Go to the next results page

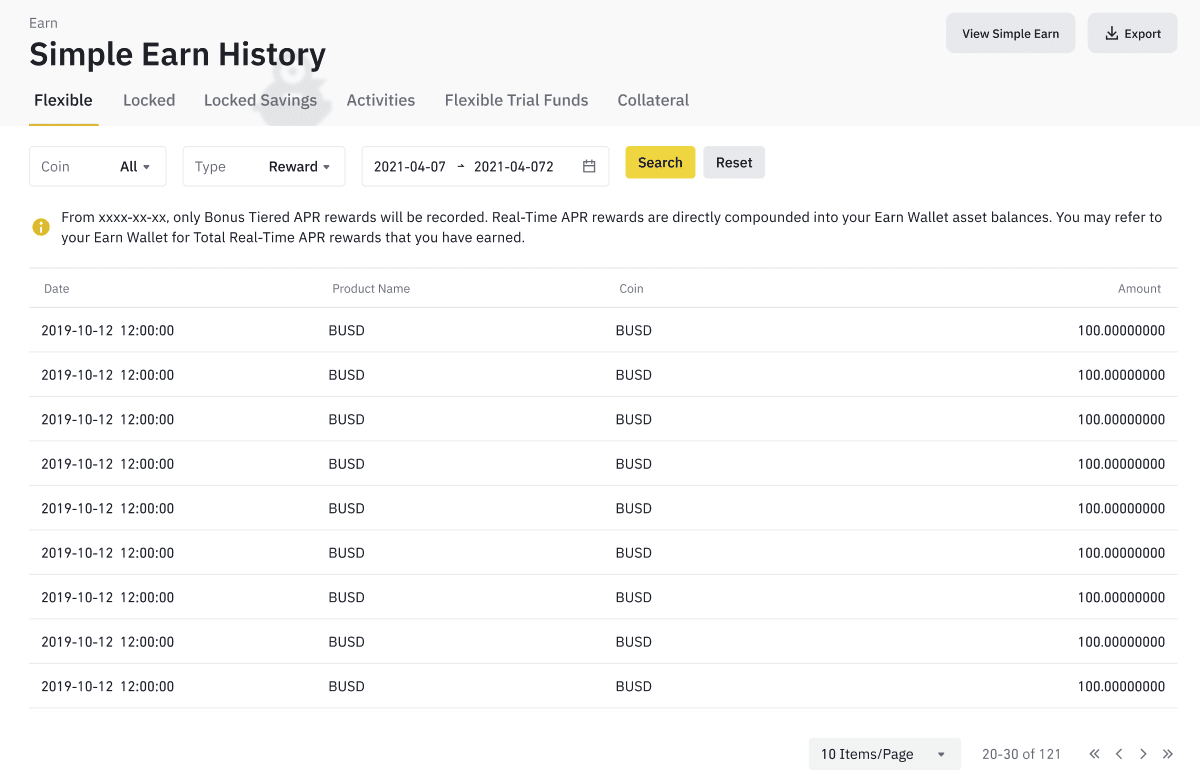click(1143, 754)
